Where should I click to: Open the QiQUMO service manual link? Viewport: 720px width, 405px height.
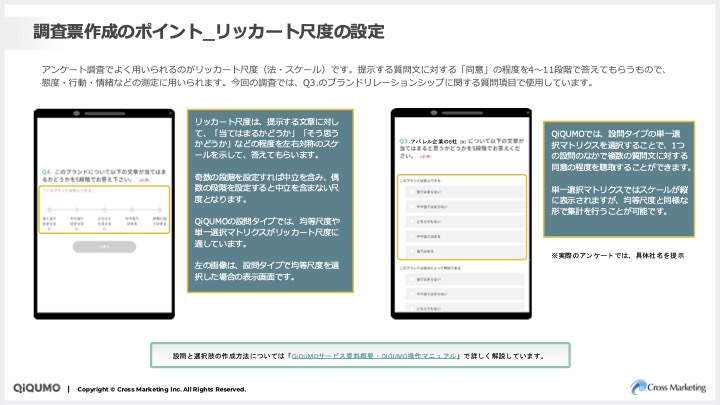373,355
